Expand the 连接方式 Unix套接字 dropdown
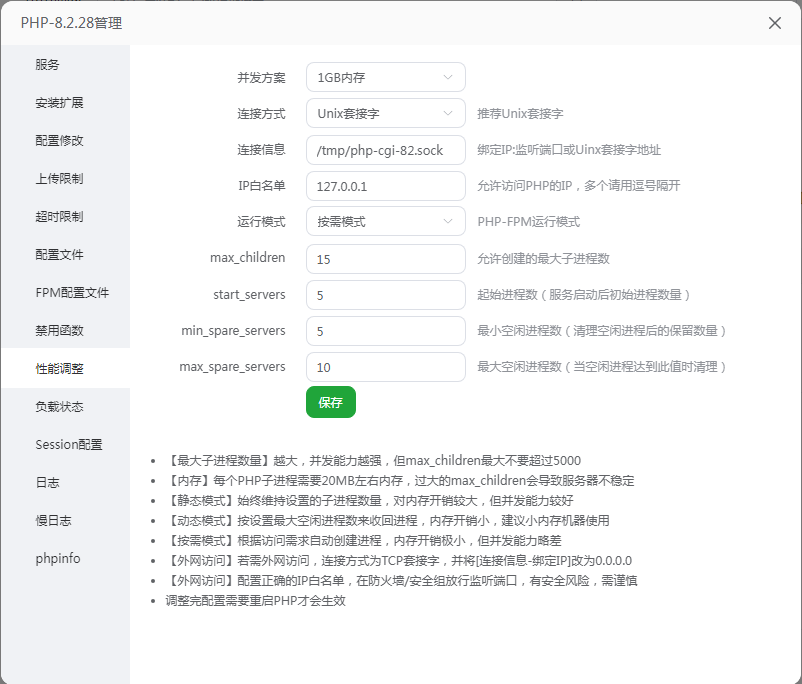This screenshot has width=802, height=684. click(x=385, y=113)
